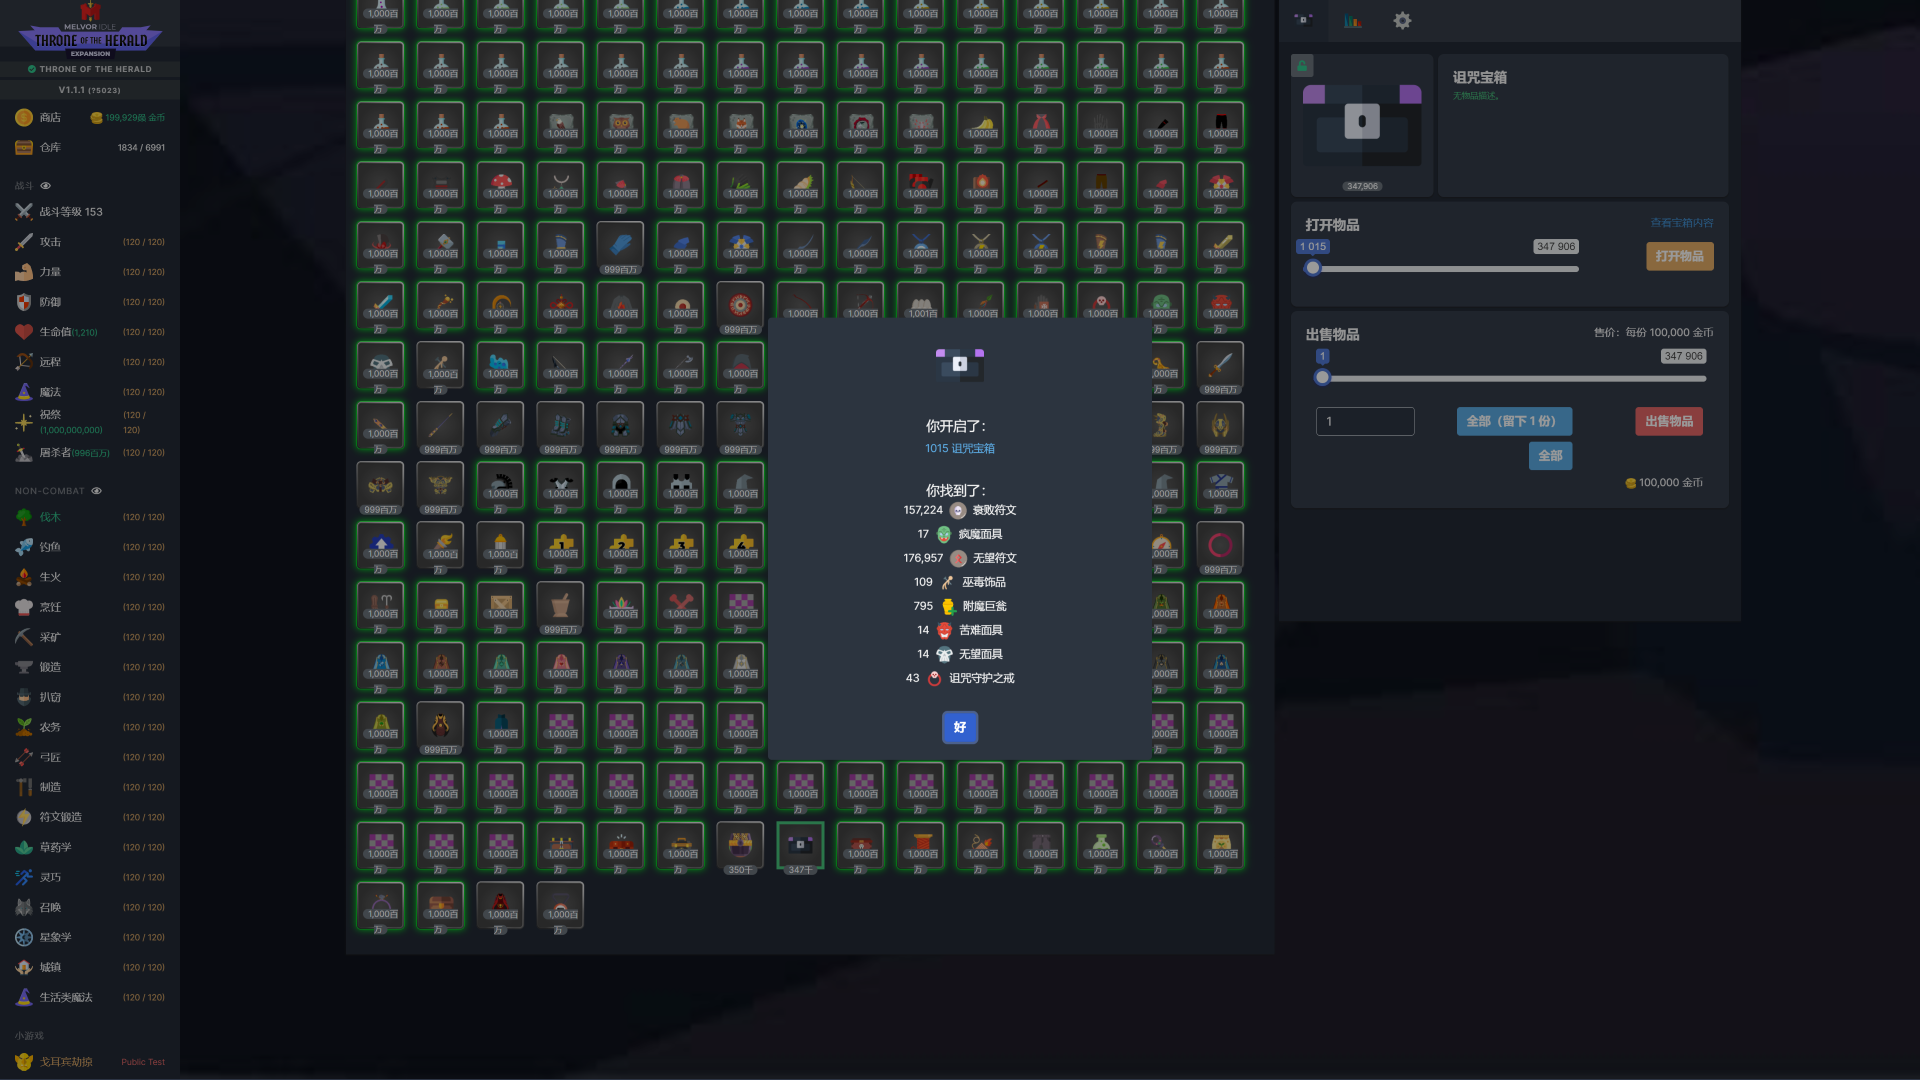Click the 诅咒宝箱 large item image

click(1362, 123)
